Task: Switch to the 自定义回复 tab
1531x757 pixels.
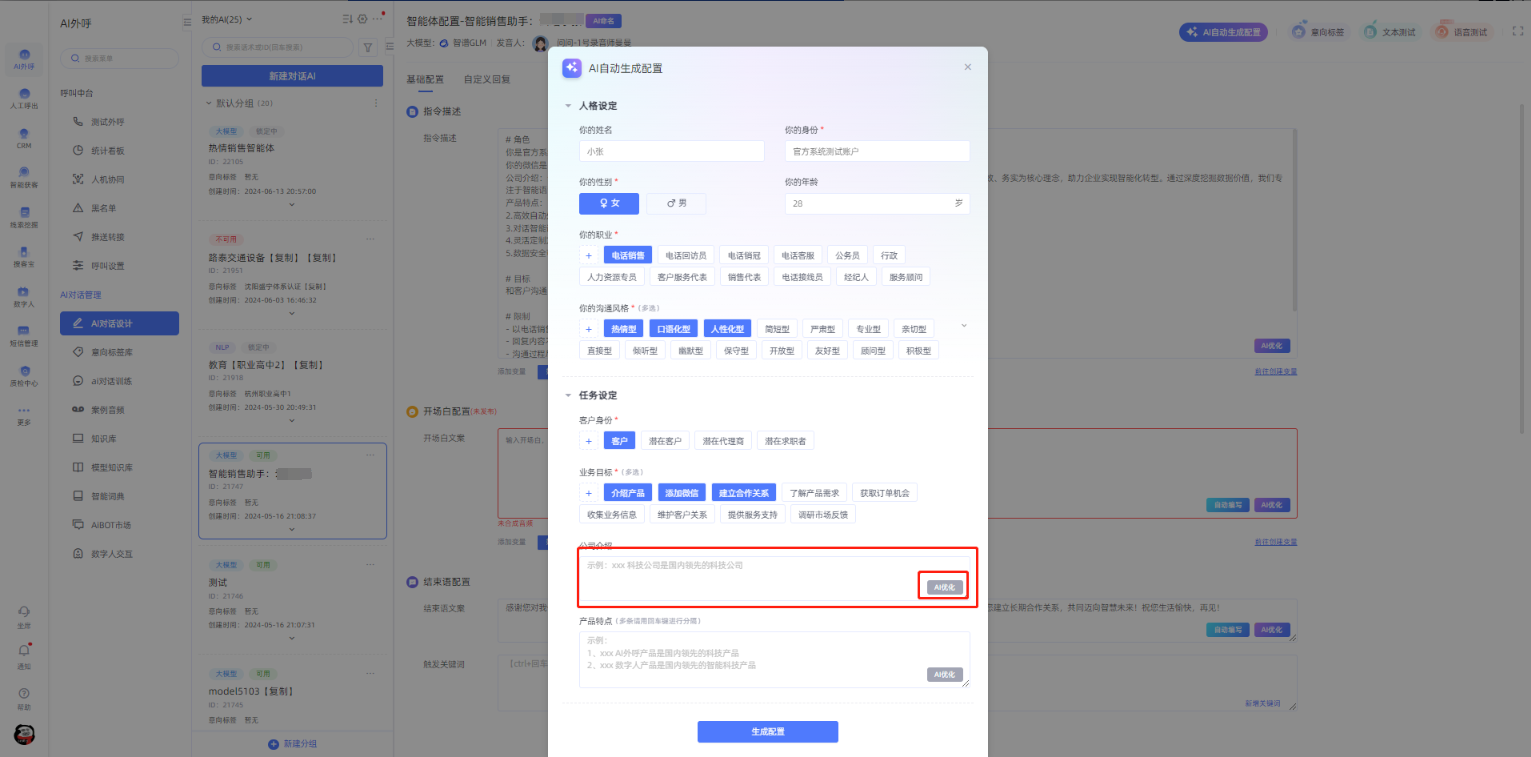Action: (x=487, y=79)
